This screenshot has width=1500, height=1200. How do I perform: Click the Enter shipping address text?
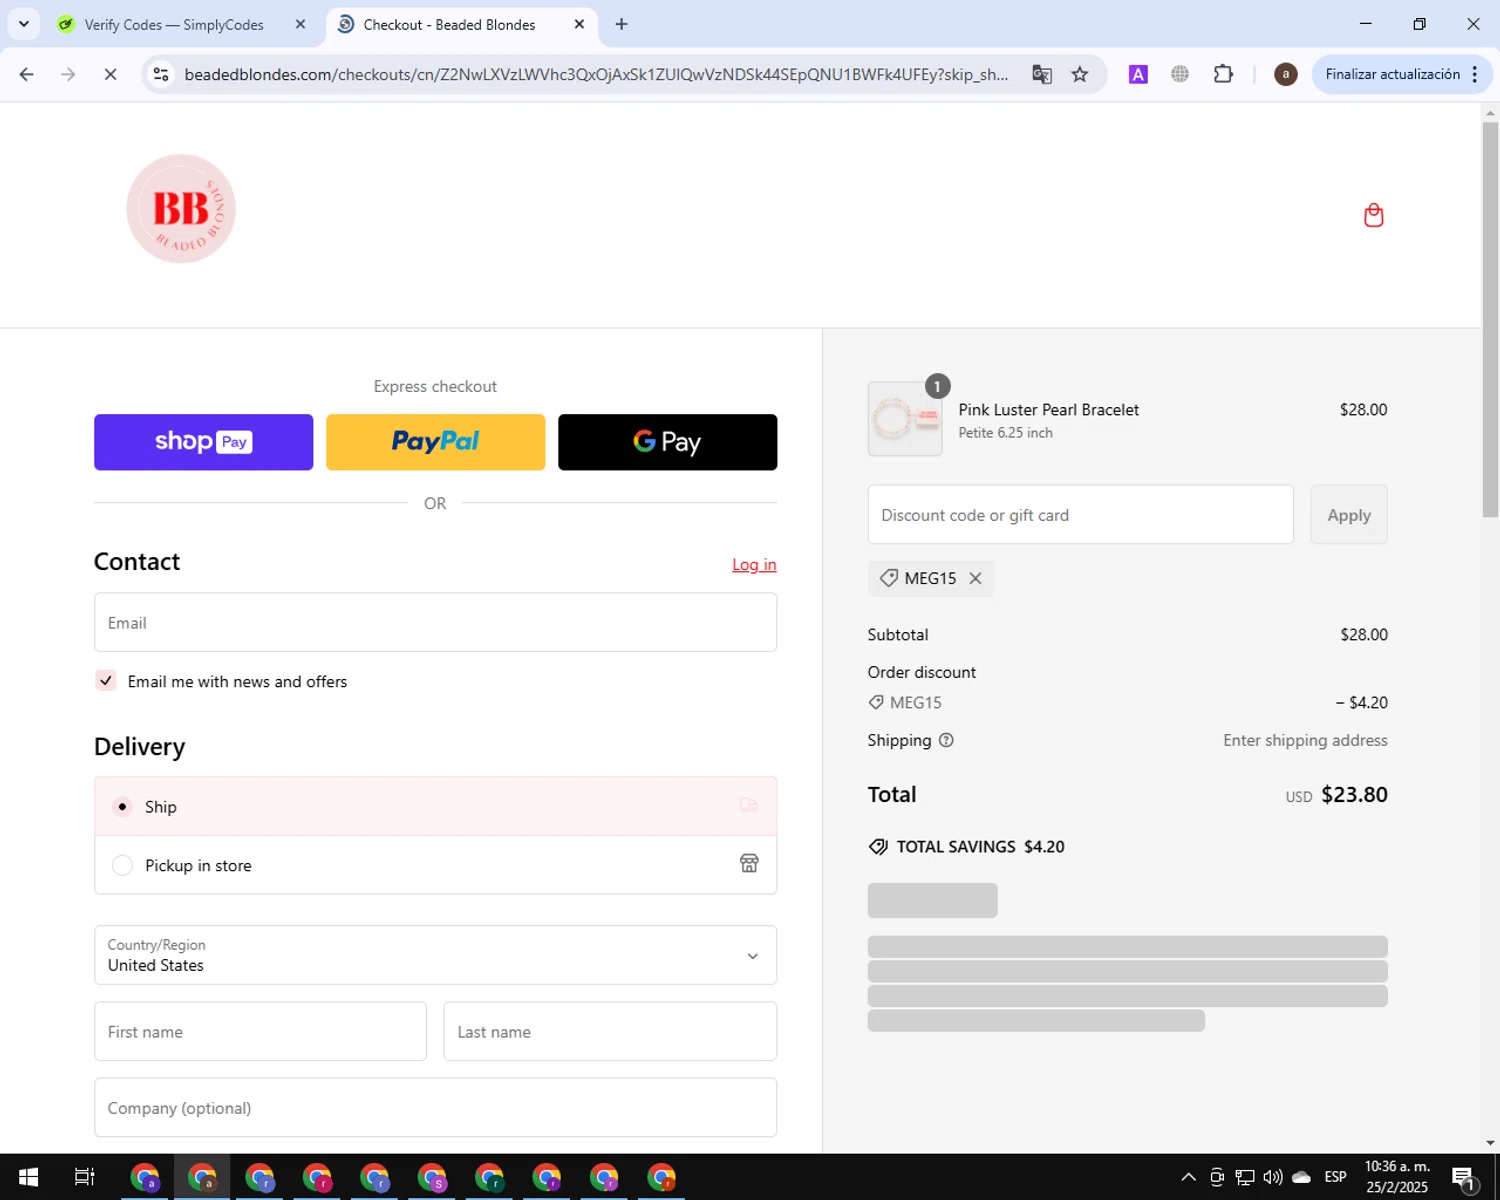coord(1305,740)
